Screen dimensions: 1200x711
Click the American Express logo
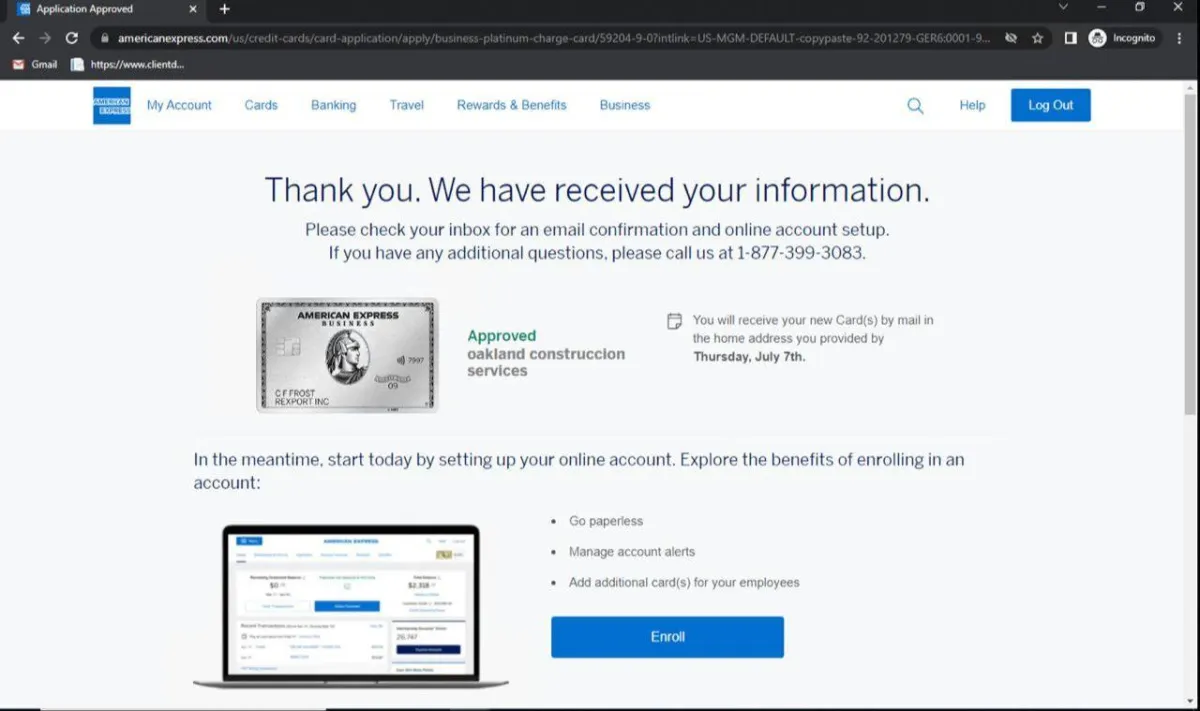112,105
